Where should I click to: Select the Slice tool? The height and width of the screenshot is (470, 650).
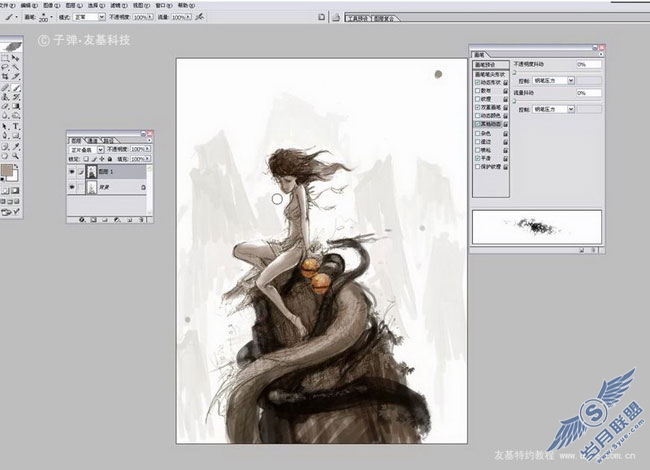coord(16,76)
